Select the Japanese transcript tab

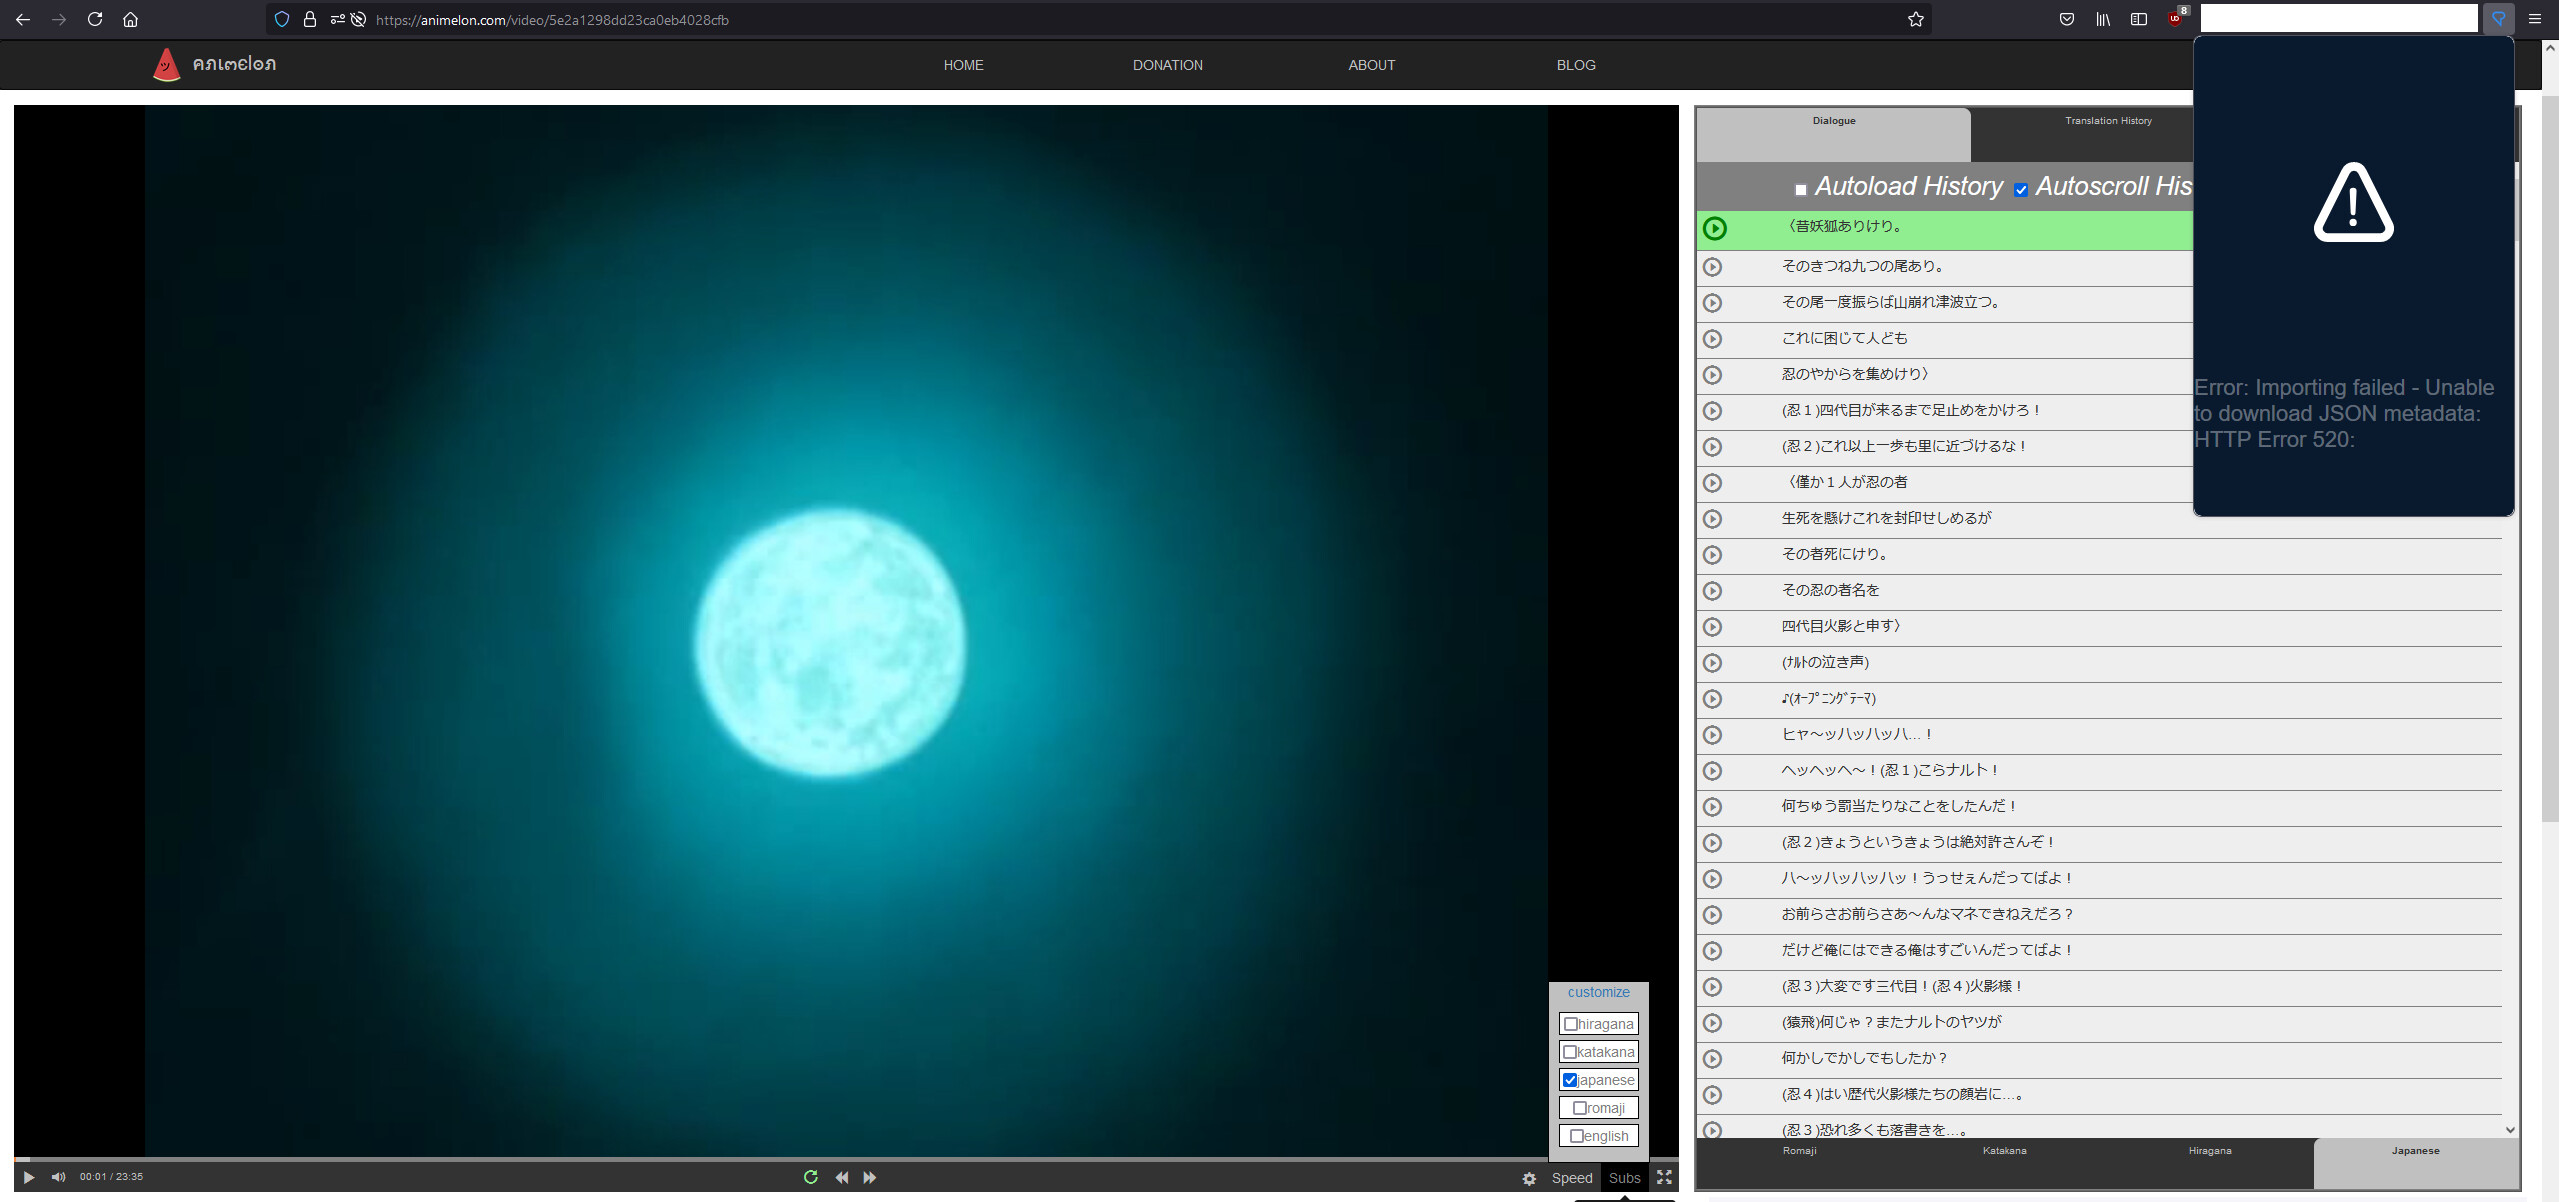(2415, 1162)
